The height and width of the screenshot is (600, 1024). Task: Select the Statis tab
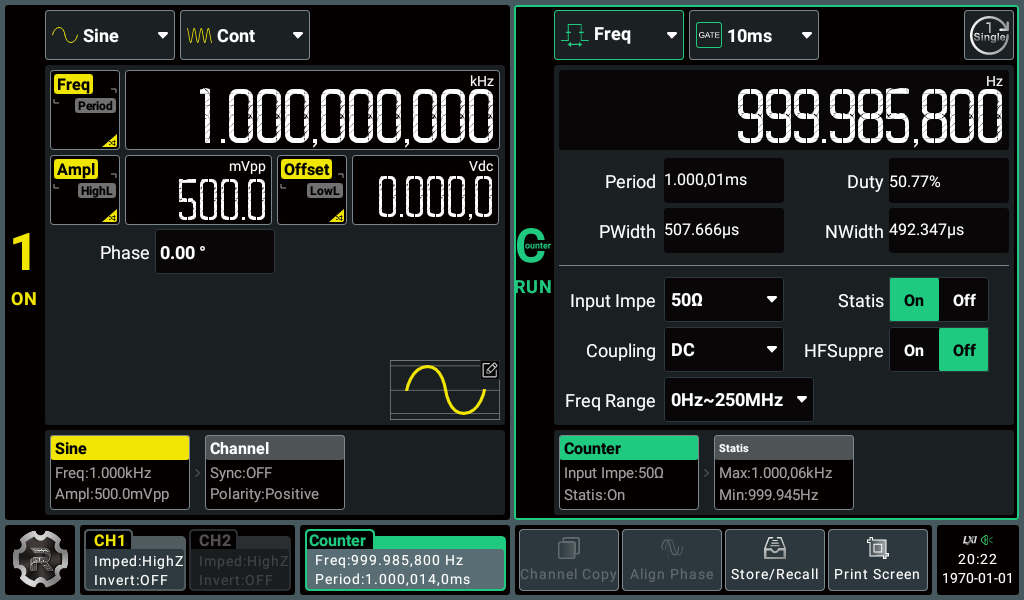click(x=783, y=446)
